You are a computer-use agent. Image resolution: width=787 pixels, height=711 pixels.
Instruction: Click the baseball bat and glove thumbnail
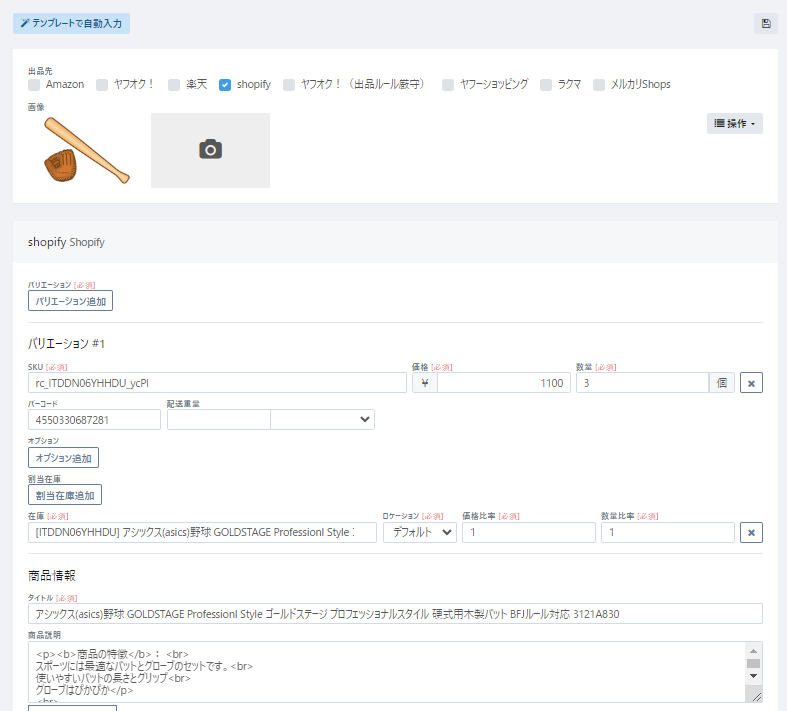pos(87,150)
